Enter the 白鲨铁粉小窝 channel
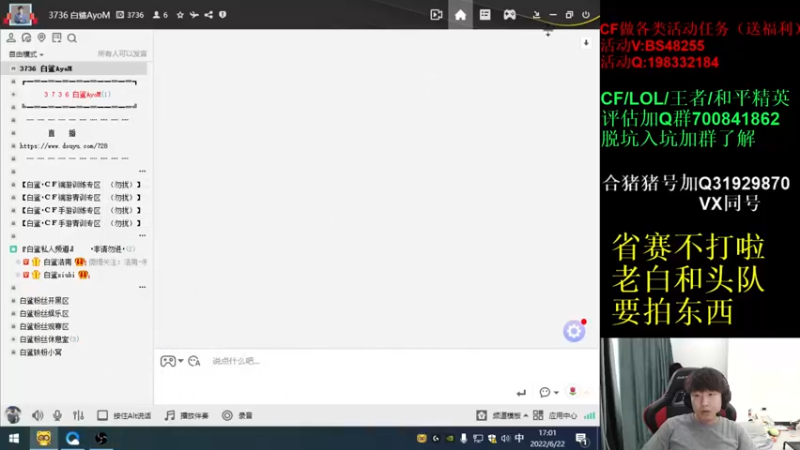This screenshot has width=800, height=450. (x=40, y=353)
